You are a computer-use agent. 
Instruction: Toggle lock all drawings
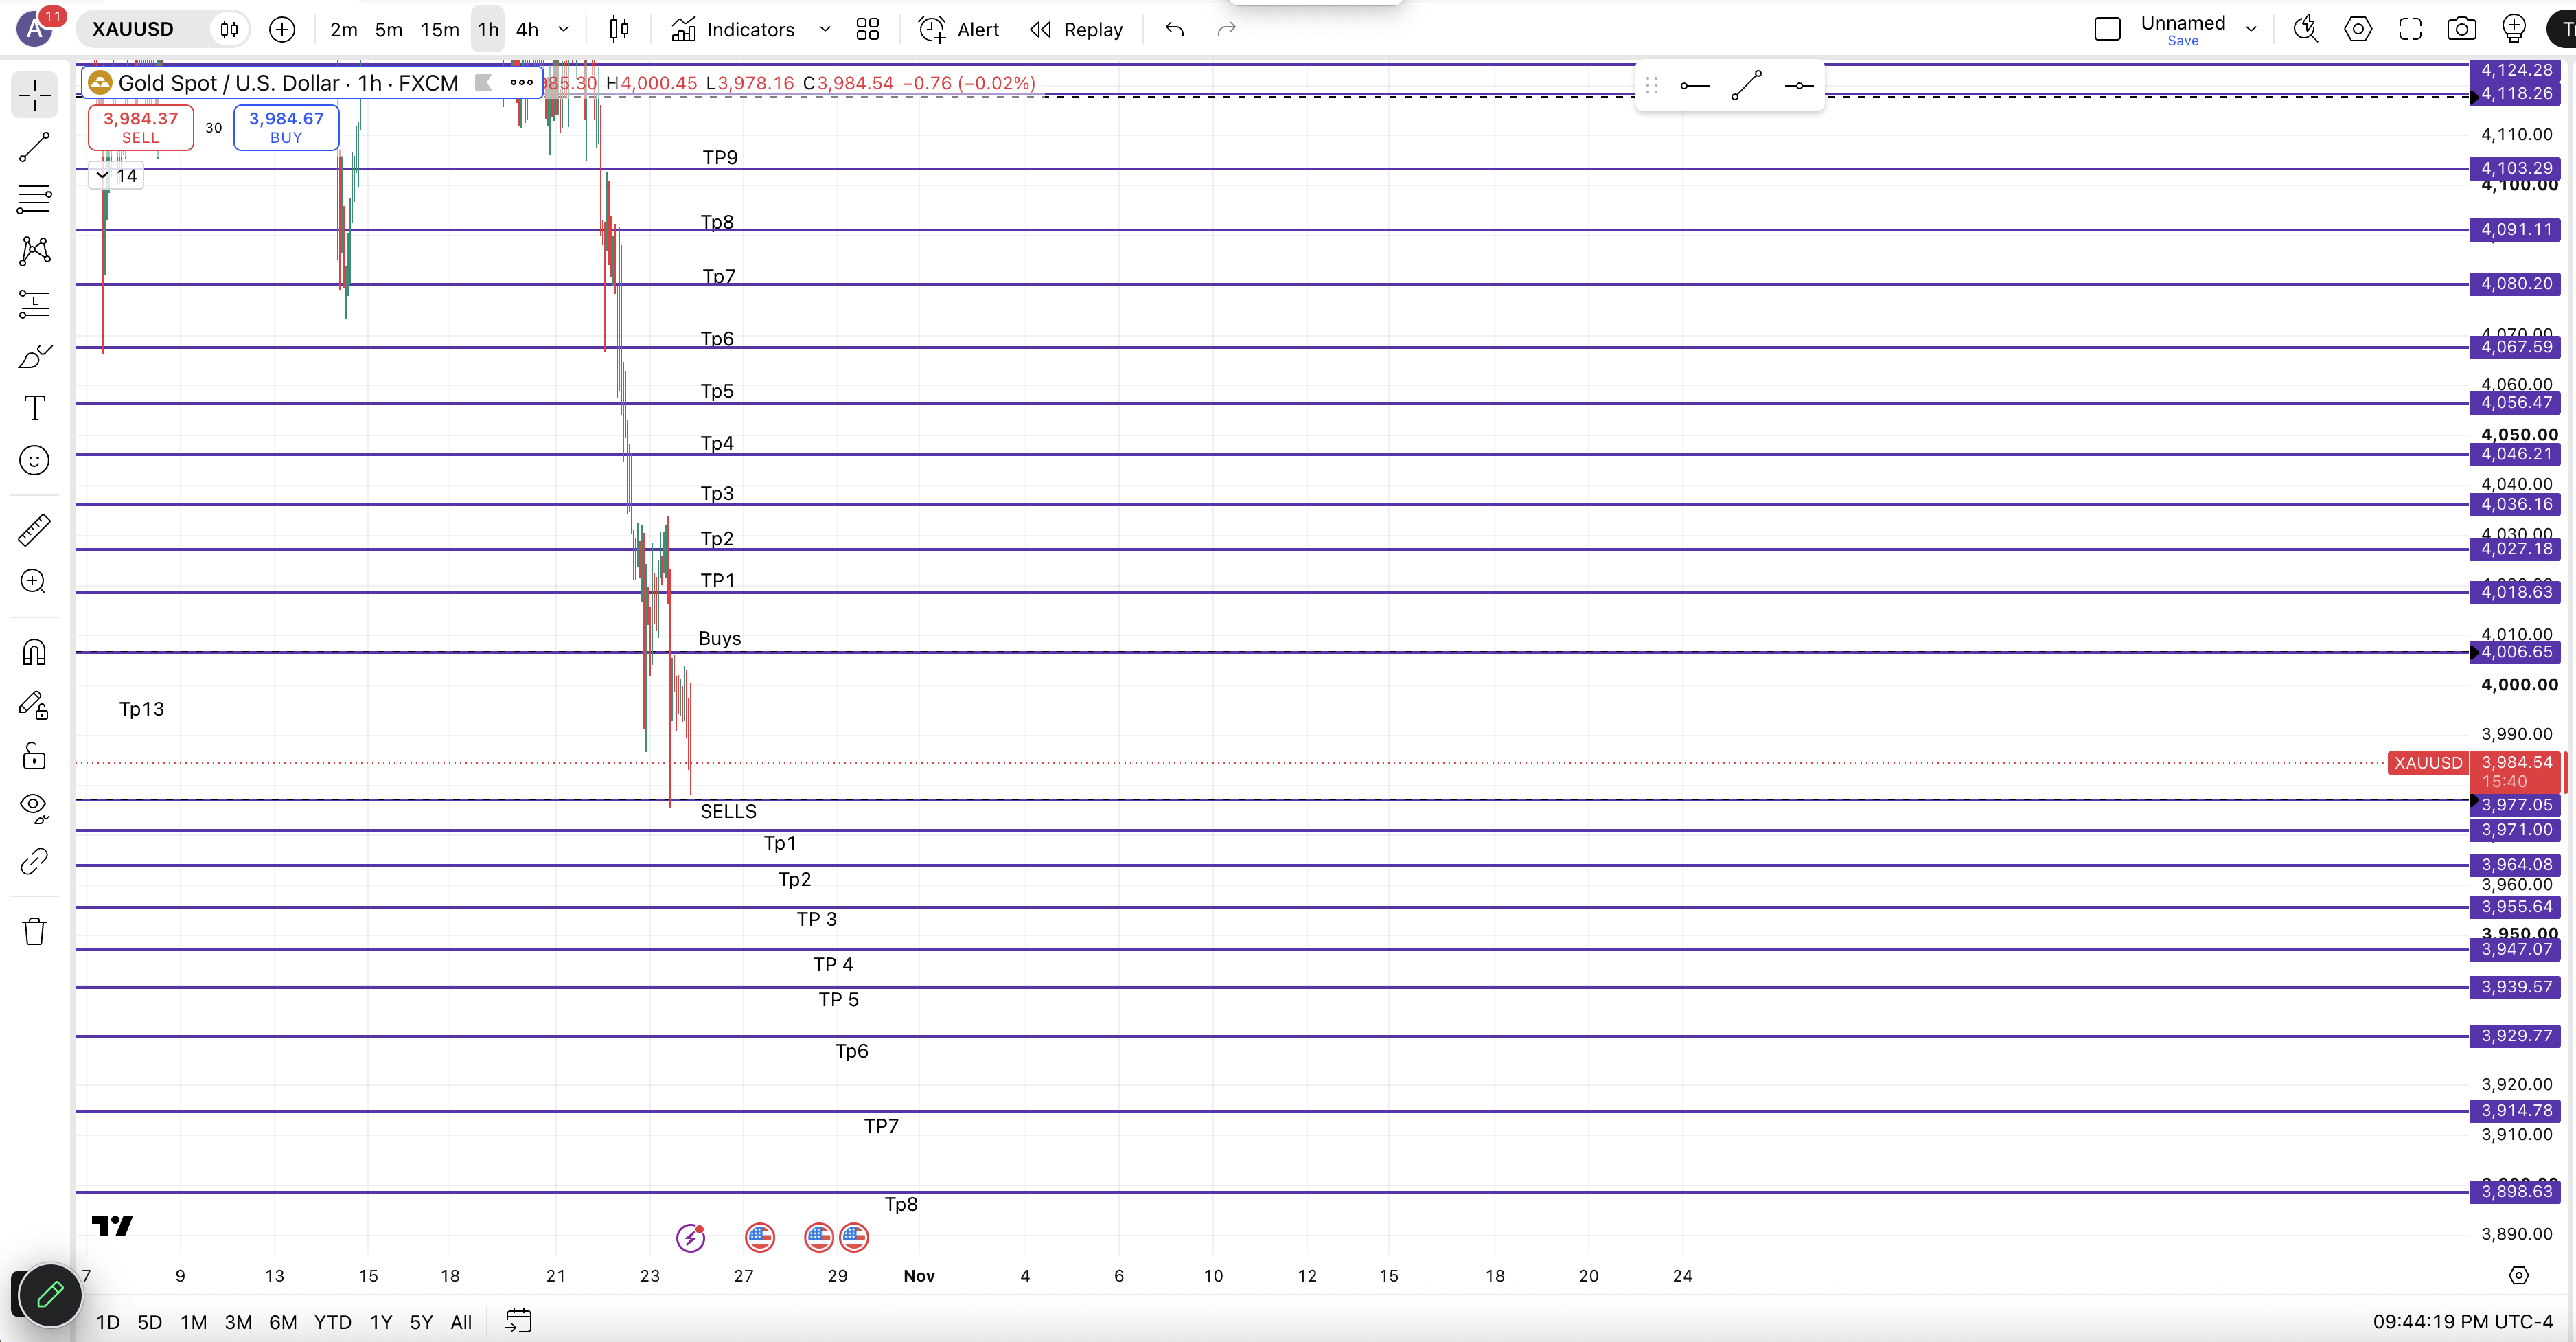(34, 756)
